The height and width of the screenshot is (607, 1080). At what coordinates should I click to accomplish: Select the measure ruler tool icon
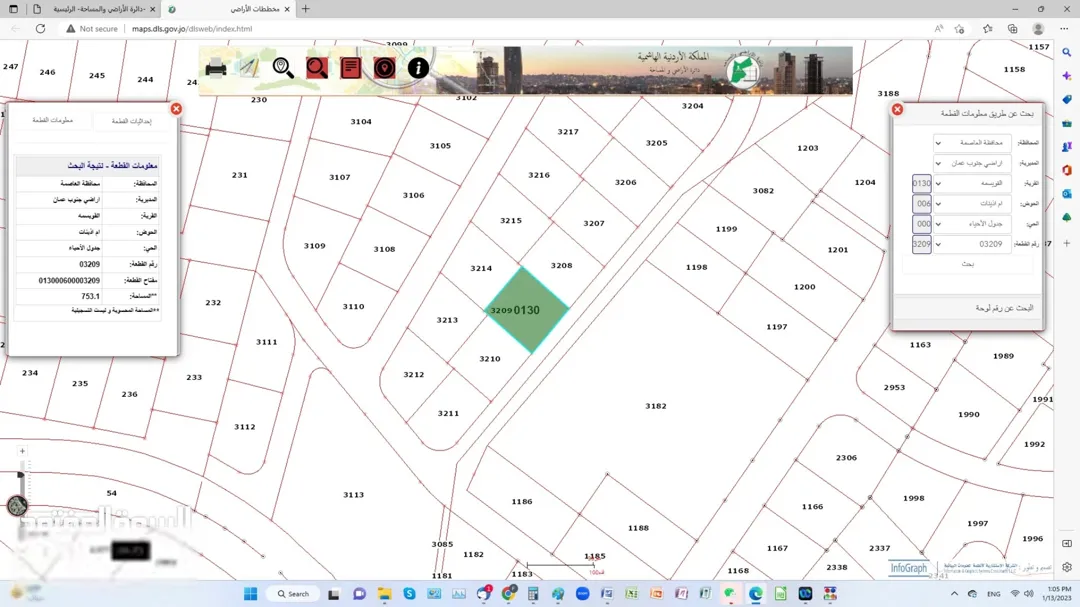249,68
